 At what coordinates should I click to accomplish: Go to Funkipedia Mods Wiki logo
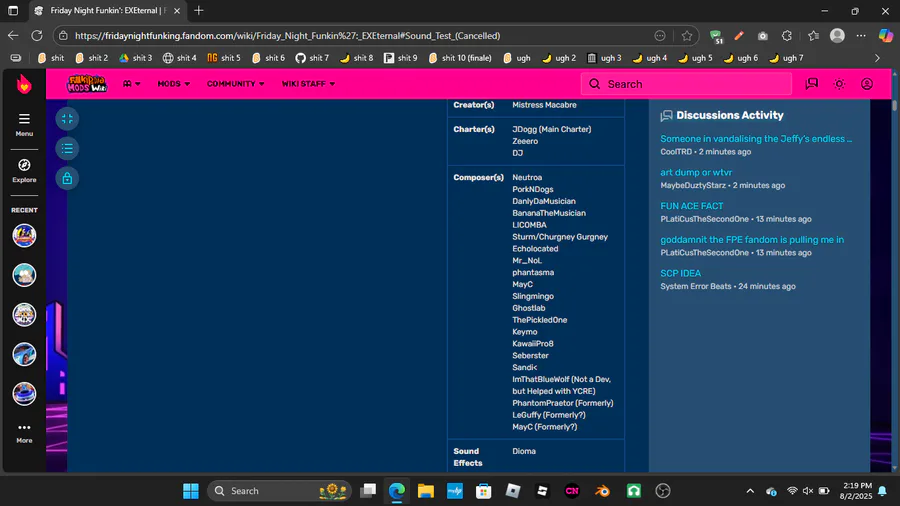click(87, 84)
